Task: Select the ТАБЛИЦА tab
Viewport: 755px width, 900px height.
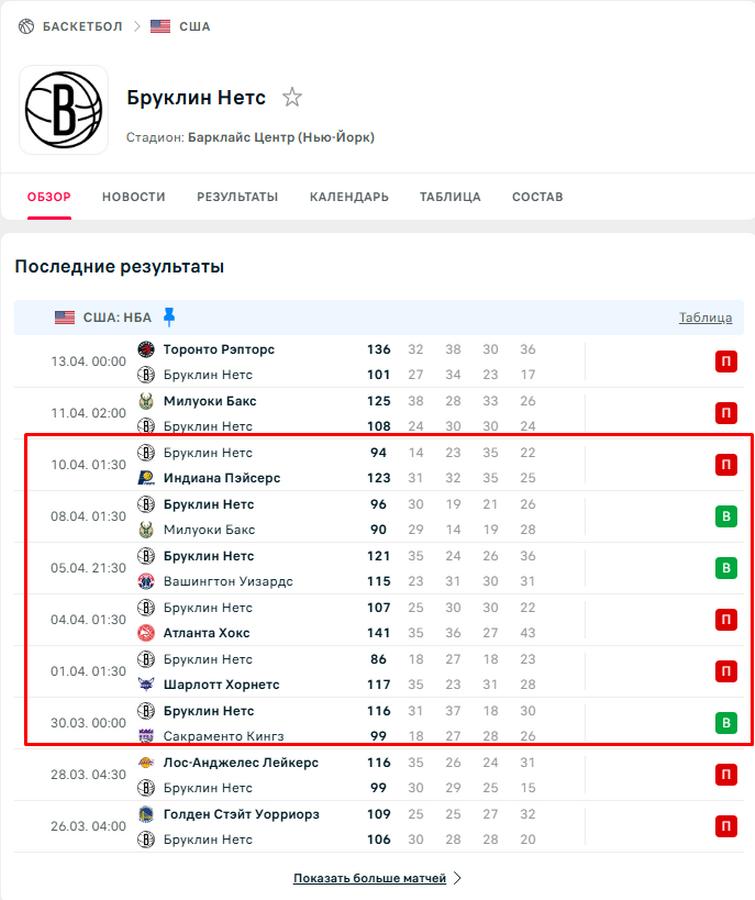Action: [x=450, y=197]
